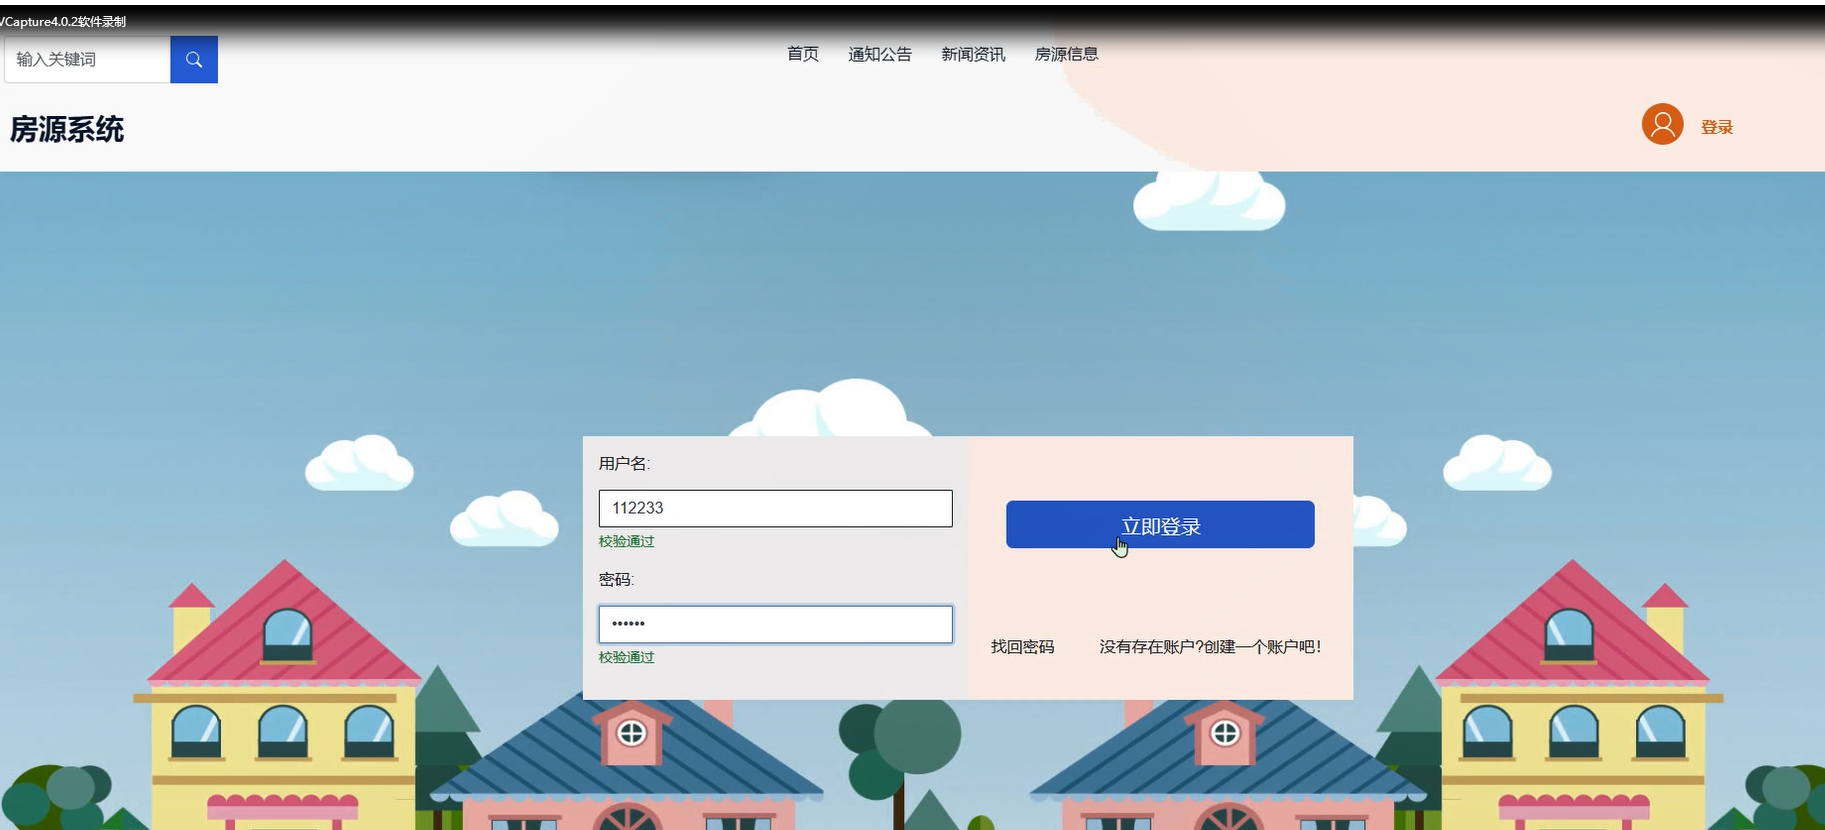Click 没有存在账户?创建一个账户吧! link
Image resolution: width=1825 pixels, height=830 pixels.
tap(1210, 647)
